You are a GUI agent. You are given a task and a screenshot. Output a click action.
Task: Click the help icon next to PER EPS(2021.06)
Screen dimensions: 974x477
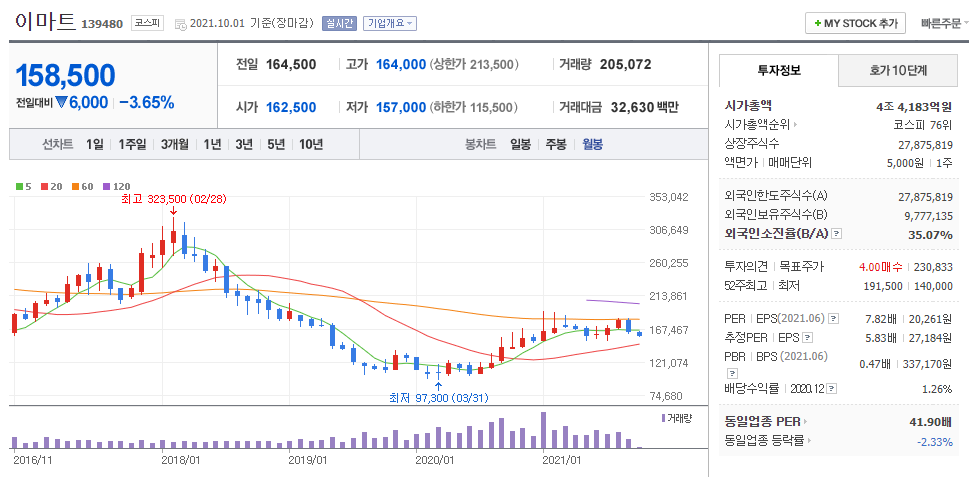(x=834, y=319)
